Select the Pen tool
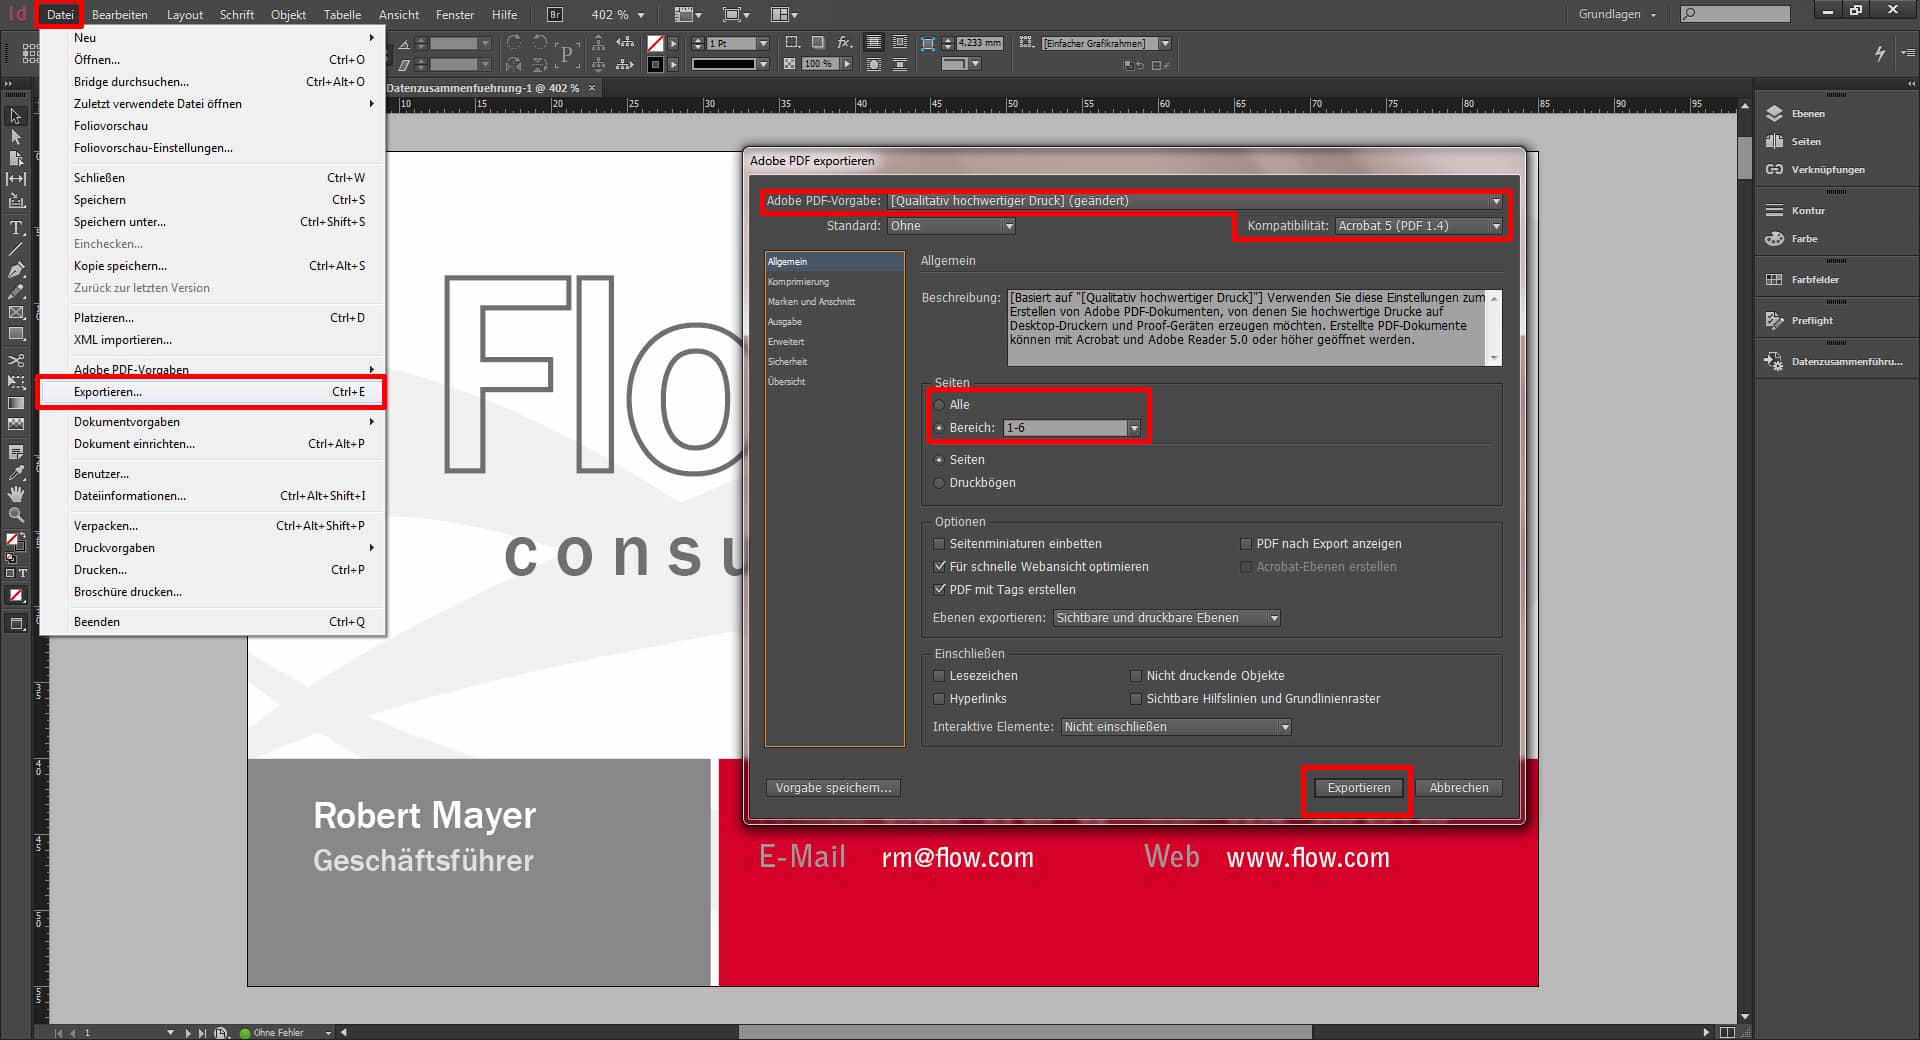Viewport: 1920px width, 1040px height. [16, 270]
